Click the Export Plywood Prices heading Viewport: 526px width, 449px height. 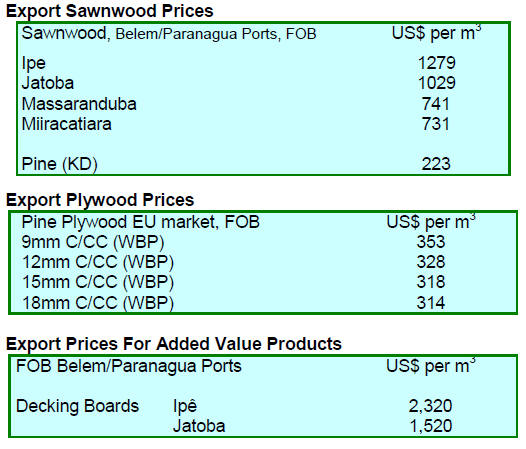click(100, 200)
